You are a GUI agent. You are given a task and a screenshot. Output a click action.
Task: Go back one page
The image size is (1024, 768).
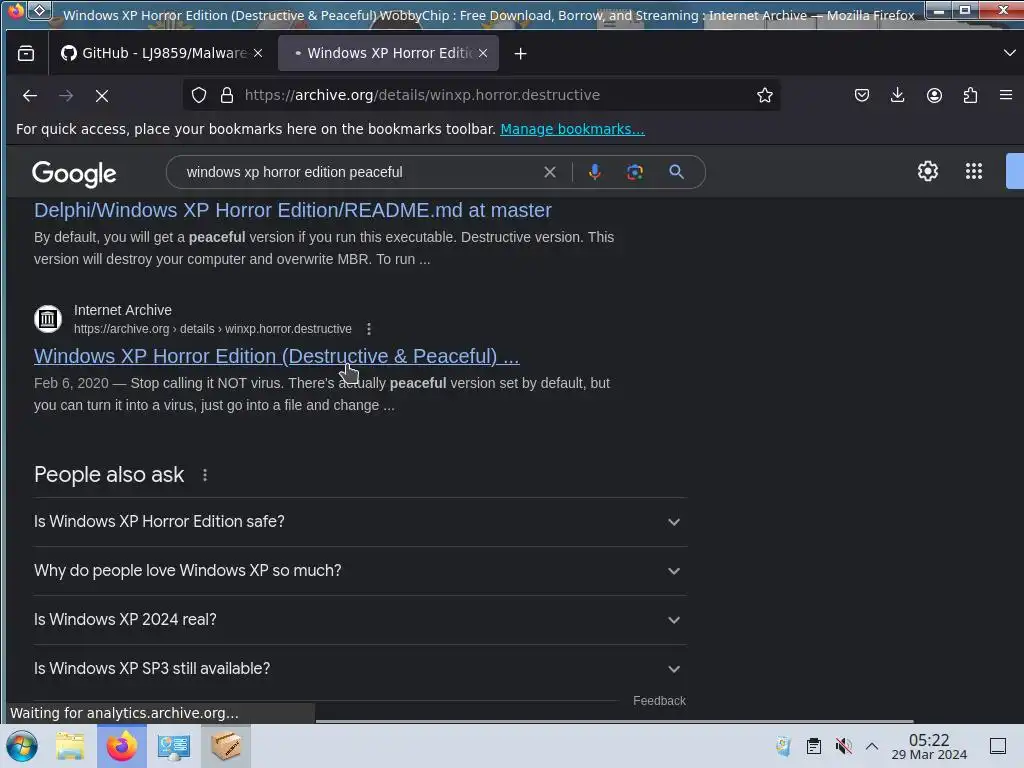[x=30, y=96]
